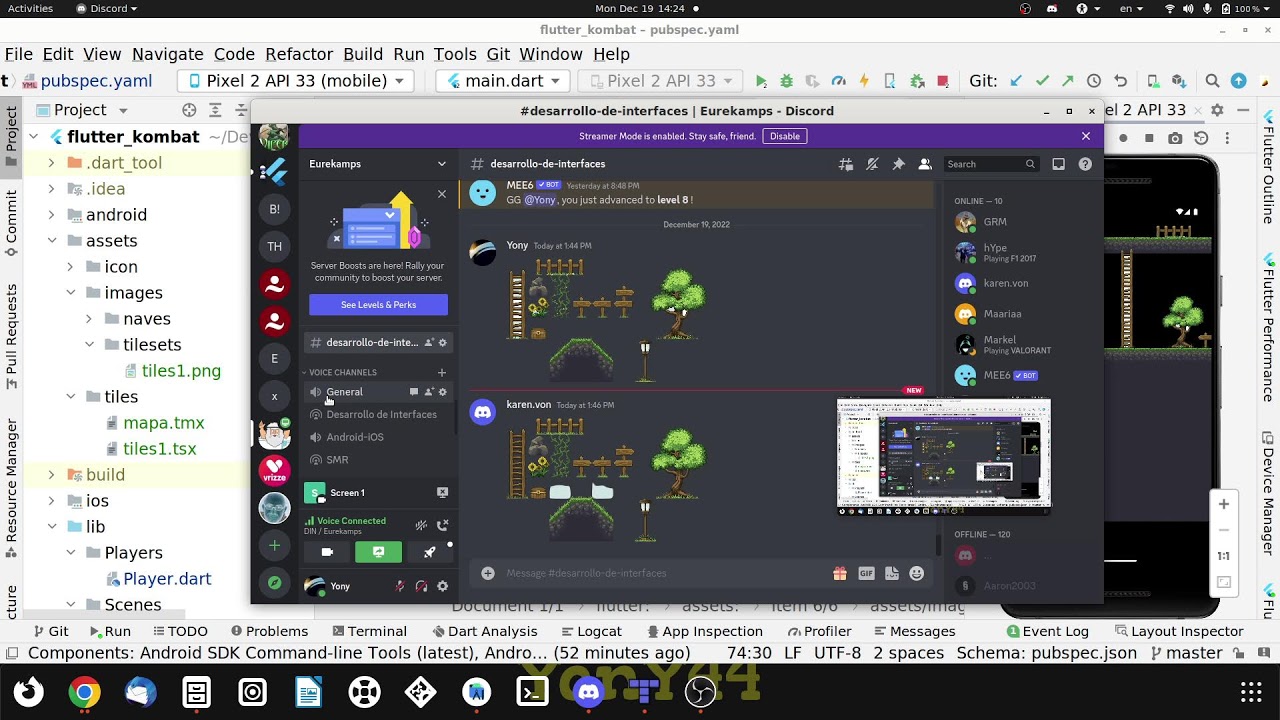The image size is (1280, 720).
Task: Click the message input for #desarrollo-de-interfaces
Action: coord(660,573)
